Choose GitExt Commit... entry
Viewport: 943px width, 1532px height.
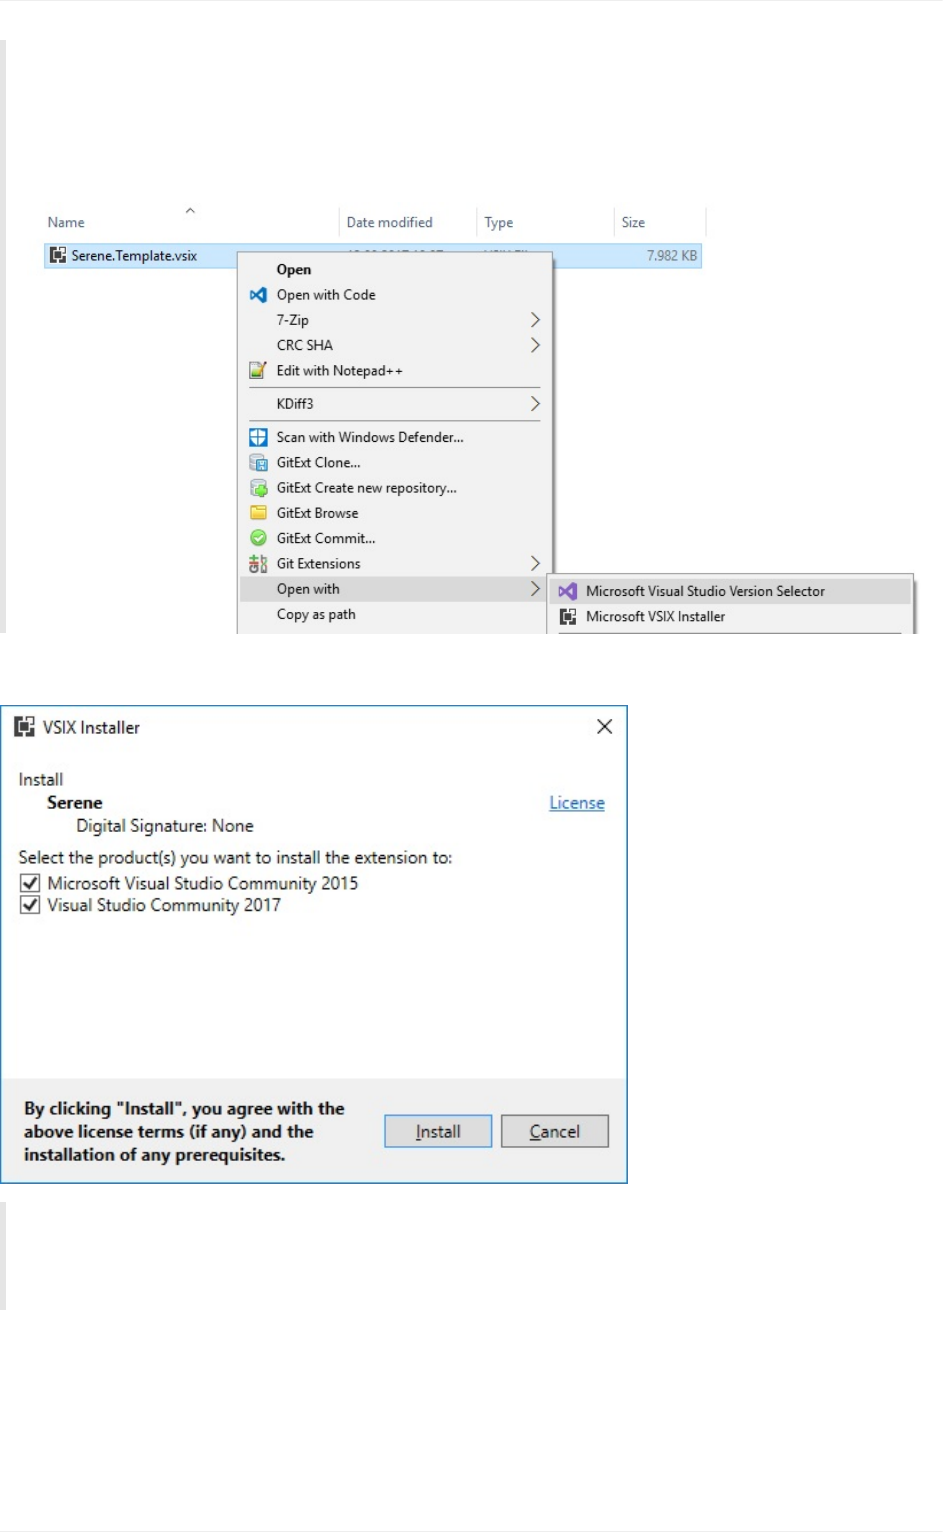pyautogui.click(x=326, y=538)
